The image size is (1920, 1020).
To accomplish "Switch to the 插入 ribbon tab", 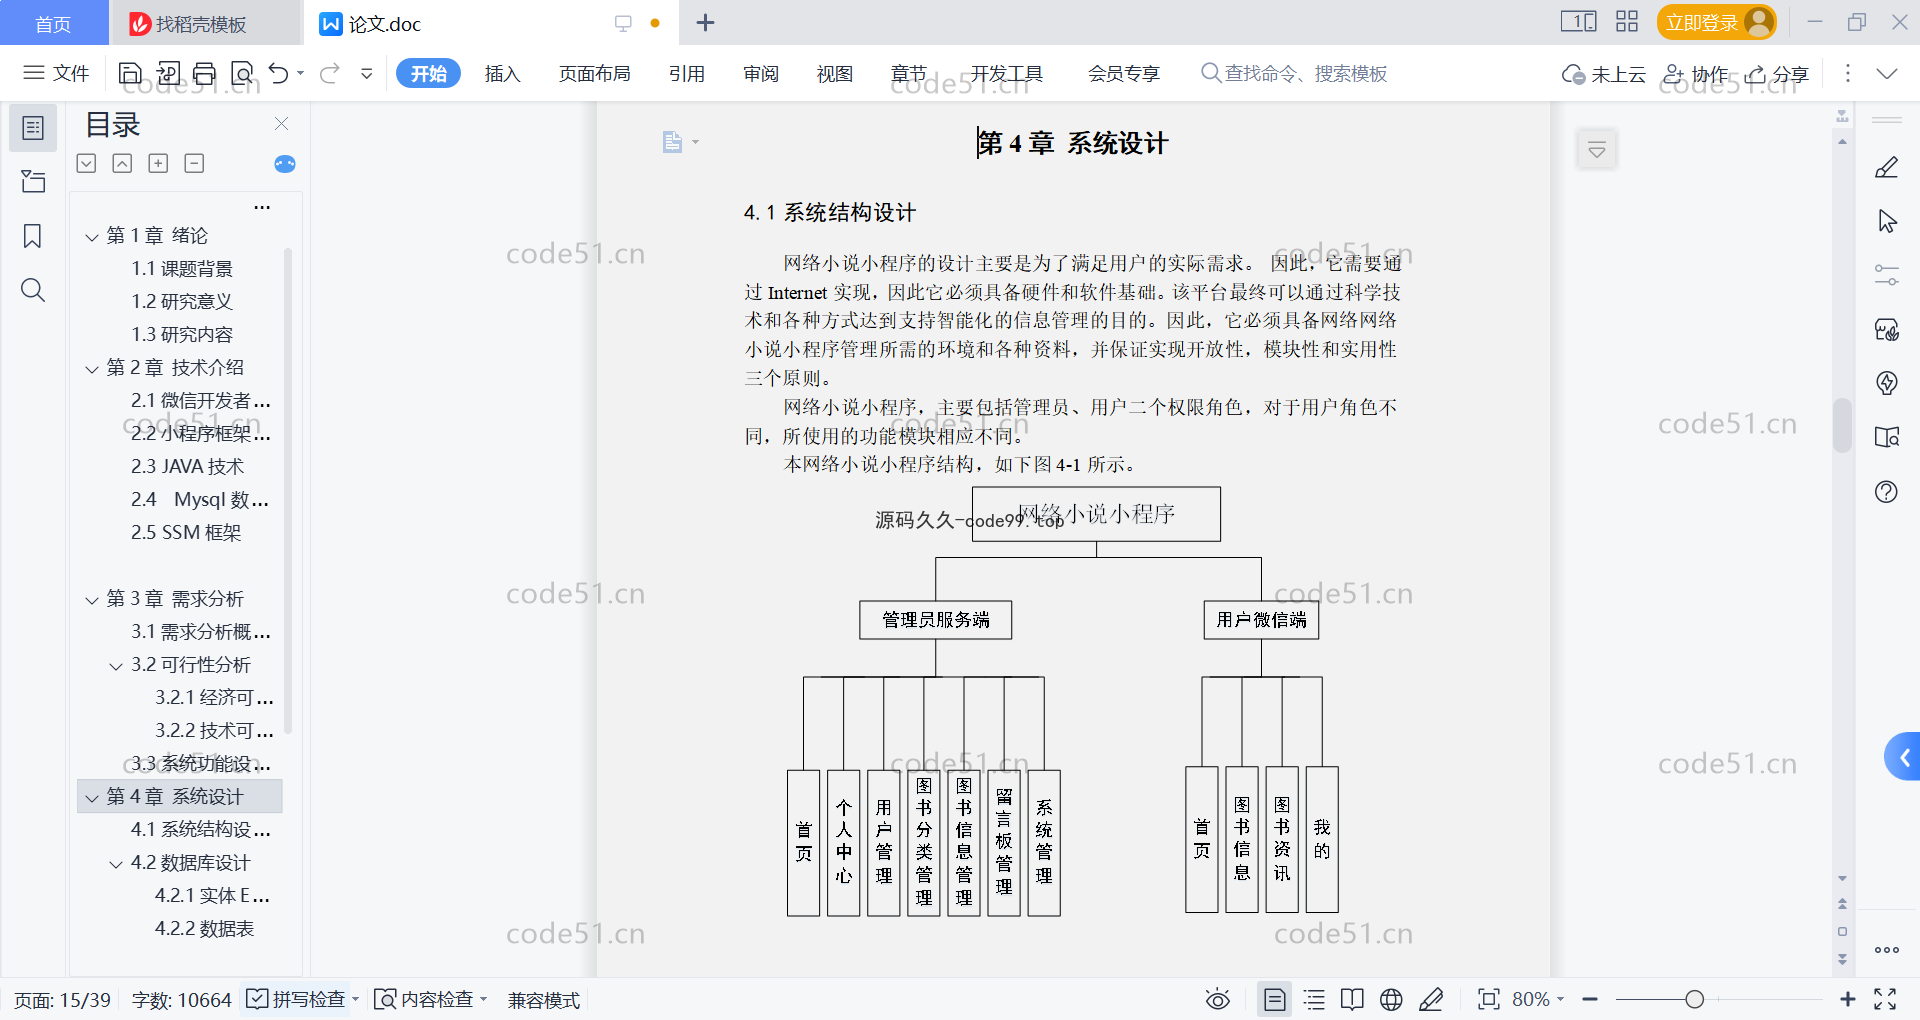I will pyautogui.click(x=502, y=73).
